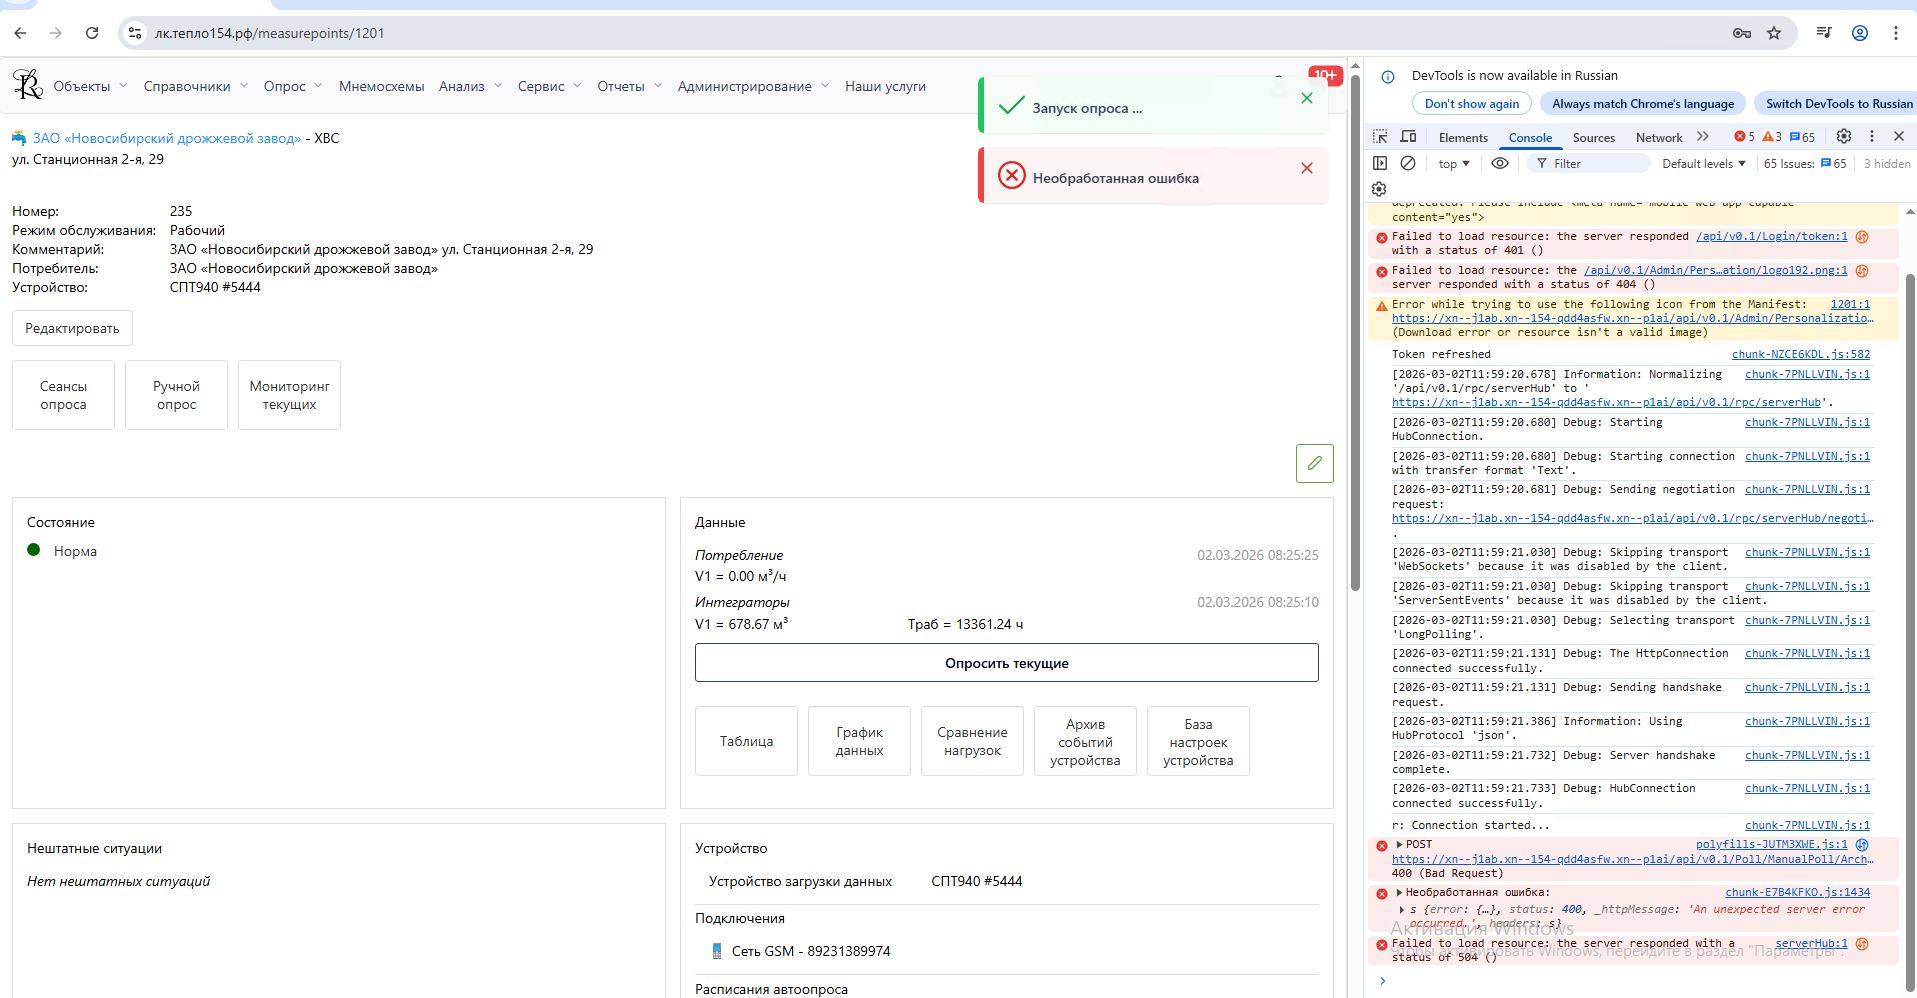This screenshot has width=1917, height=998.
Task: Clear console with the circle-slash icon
Action: click(x=1408, y=163)
